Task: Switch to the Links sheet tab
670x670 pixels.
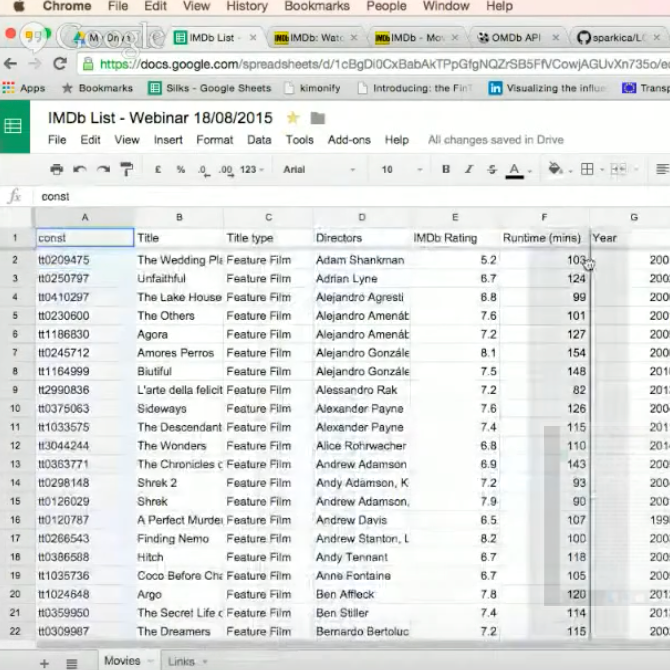Action: coord(182,662)
